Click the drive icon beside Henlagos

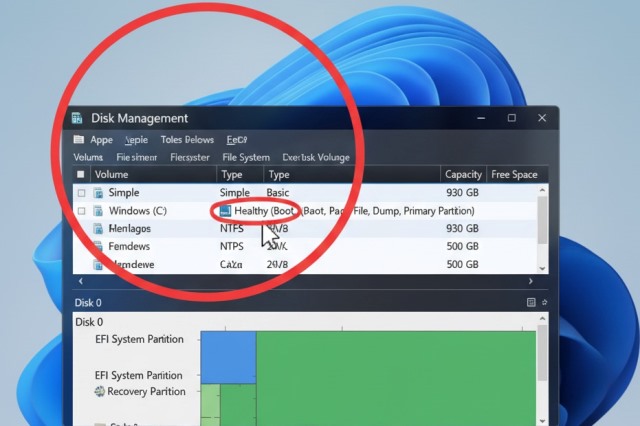(98, 229)
